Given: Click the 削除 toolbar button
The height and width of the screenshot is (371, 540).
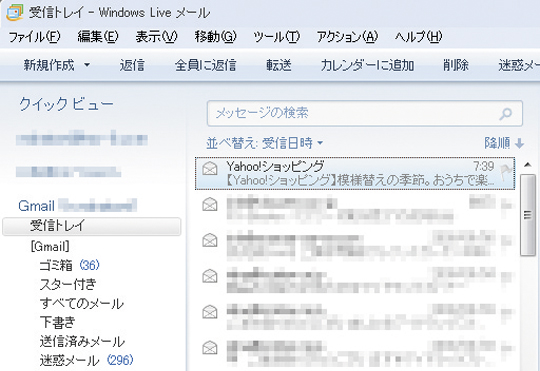Looking at the screenshot, I should tap(456, 65).
